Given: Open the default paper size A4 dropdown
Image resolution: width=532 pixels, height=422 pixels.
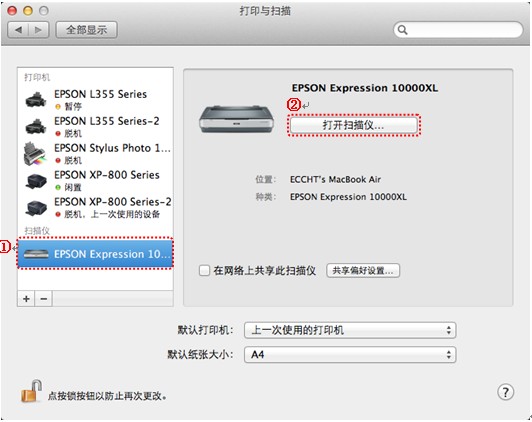Looking at the screenshot, I should 350,355.
